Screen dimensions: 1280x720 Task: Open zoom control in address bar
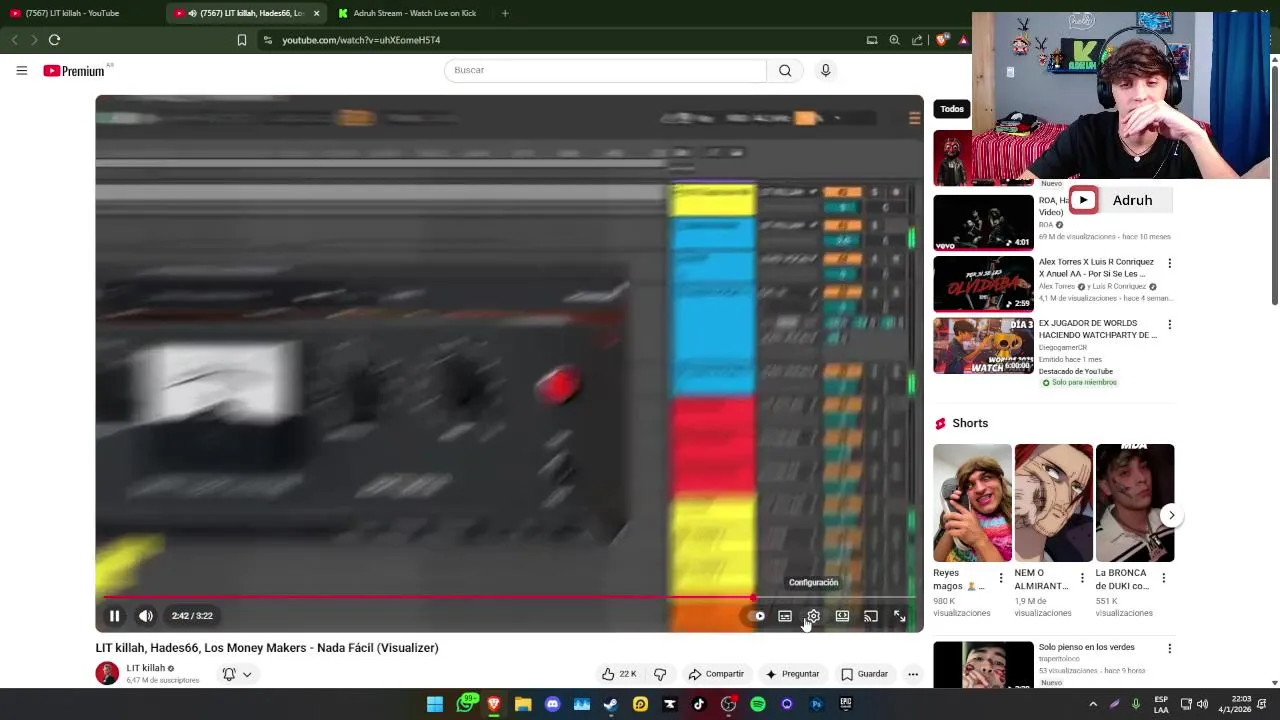(894, 40)
